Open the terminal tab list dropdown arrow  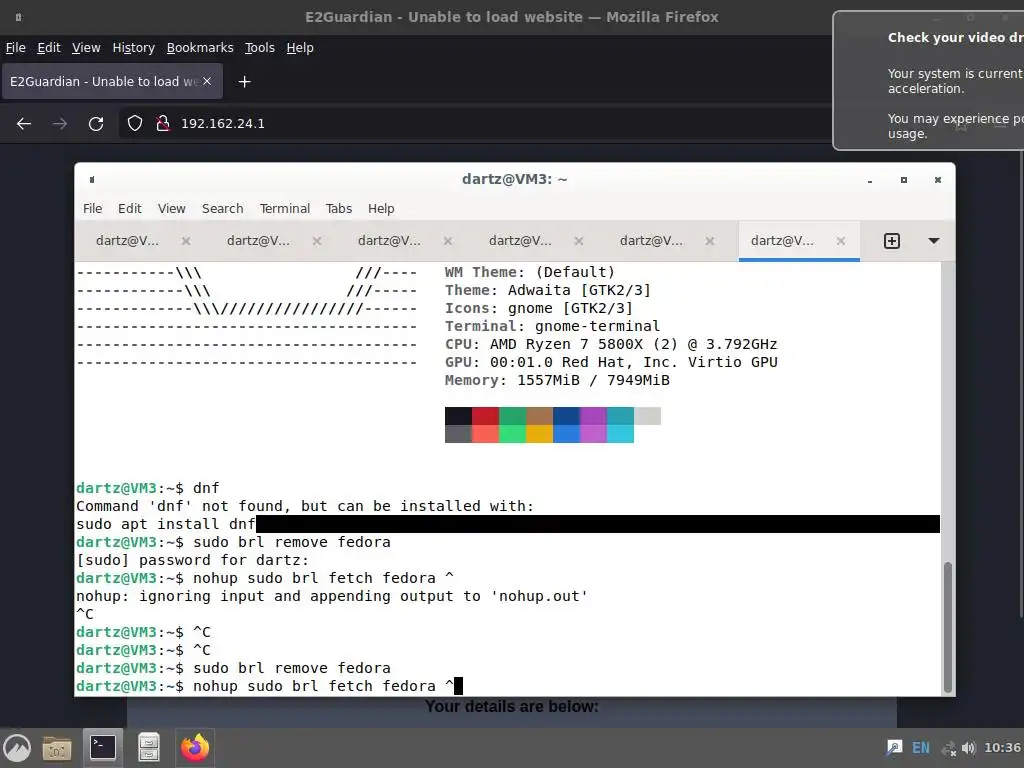(x=934, y=241)
